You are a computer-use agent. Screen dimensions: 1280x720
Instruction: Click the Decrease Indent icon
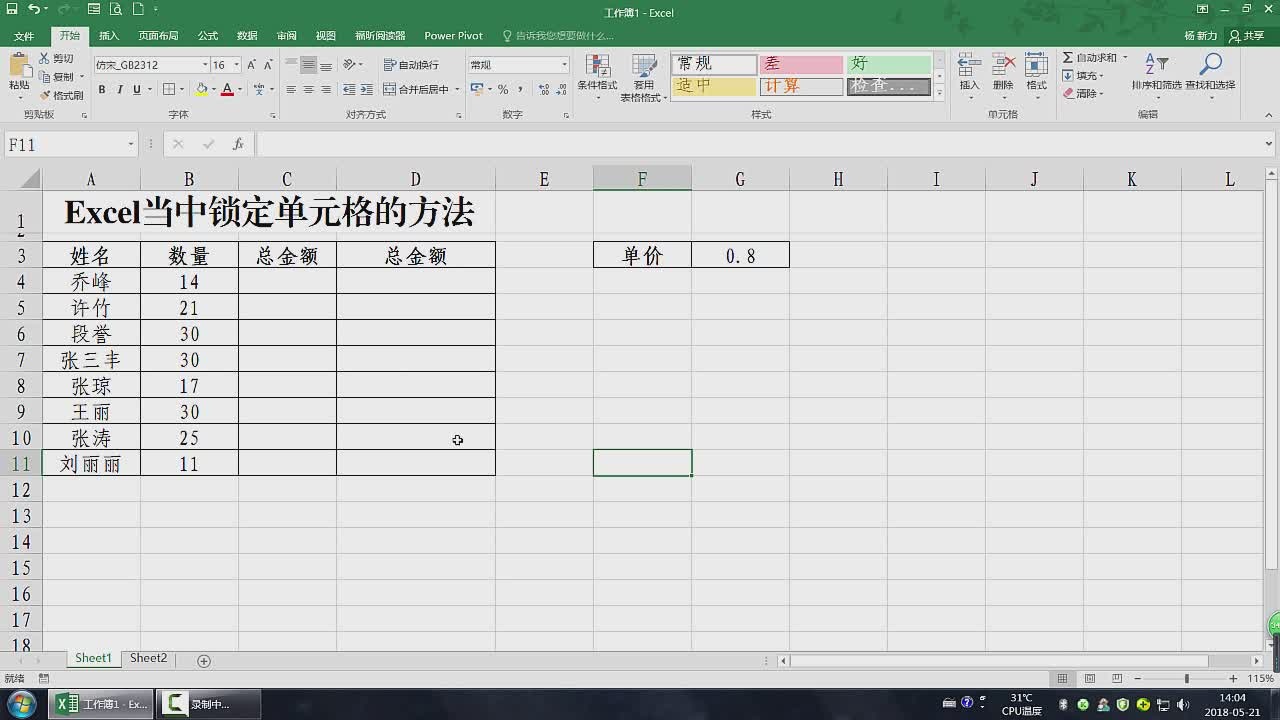pos(349,89)
